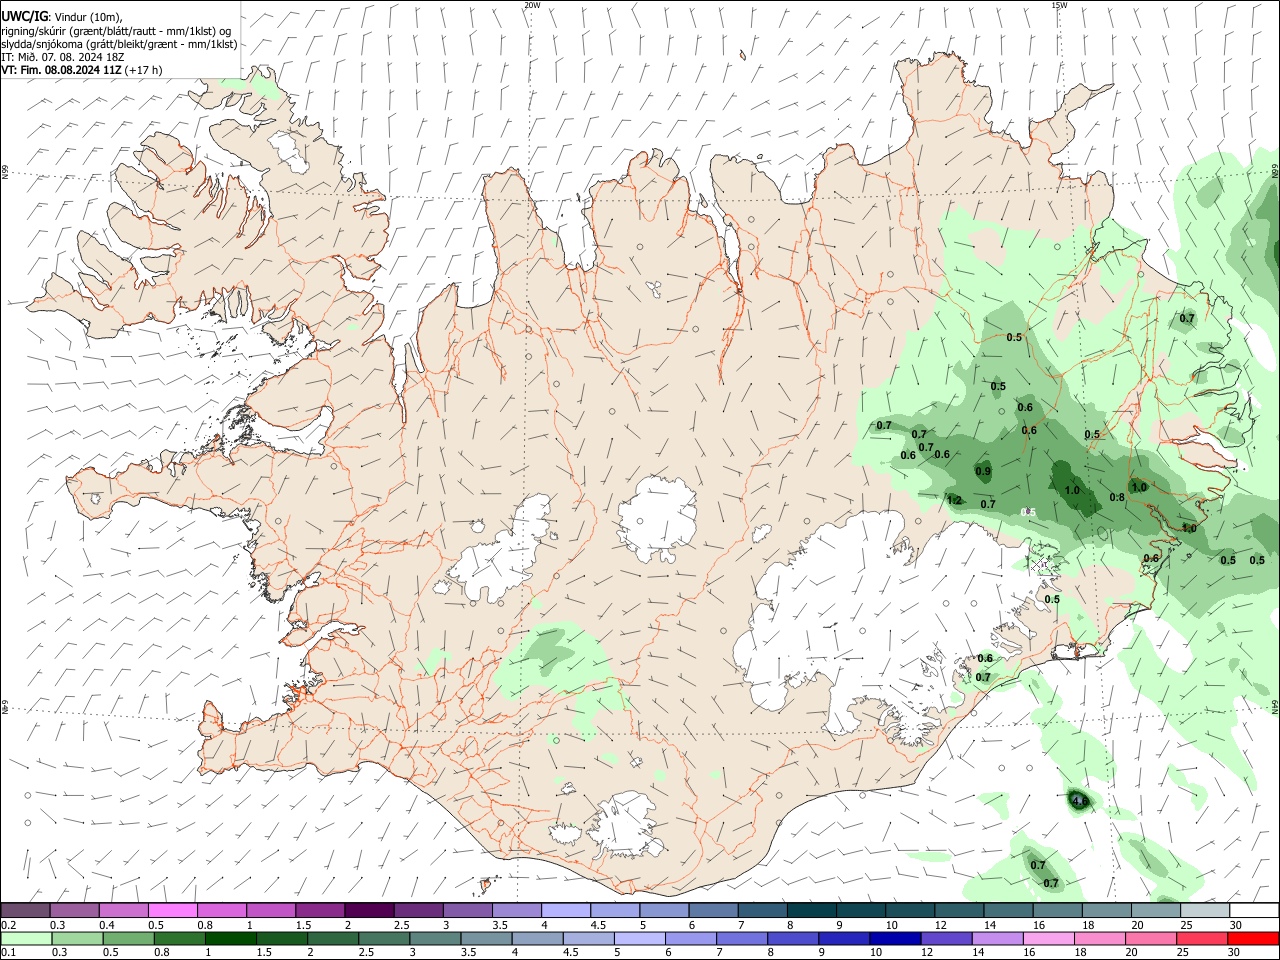Click the 4.6 precipitation value offshore

point(1079,801)
